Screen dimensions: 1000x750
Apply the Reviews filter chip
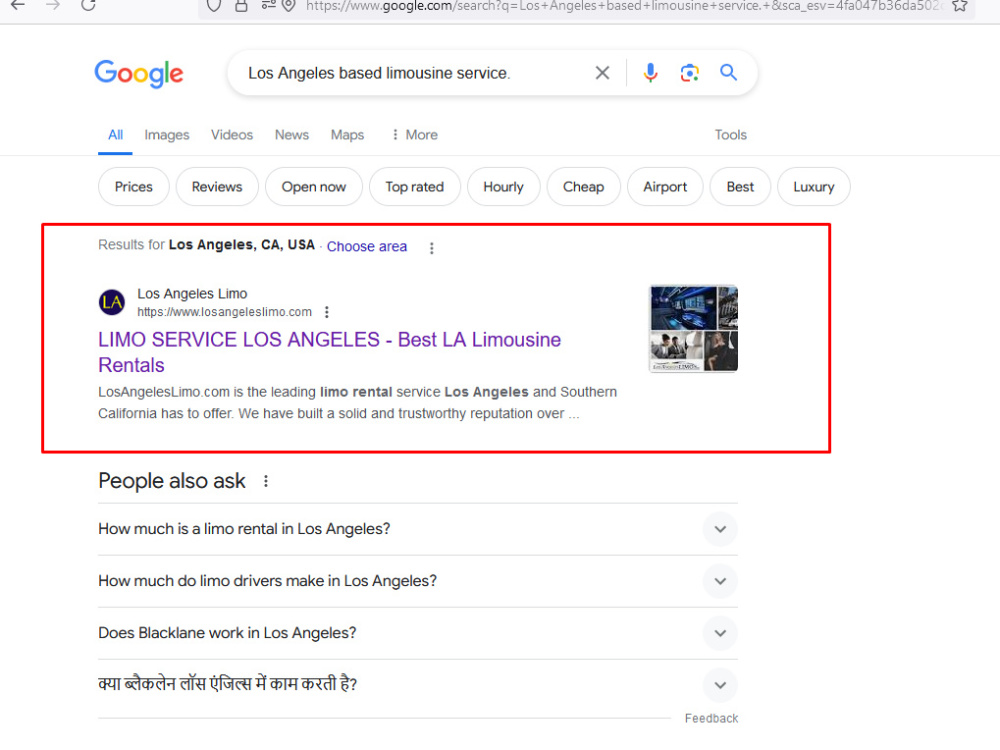(x=217, y=187)
